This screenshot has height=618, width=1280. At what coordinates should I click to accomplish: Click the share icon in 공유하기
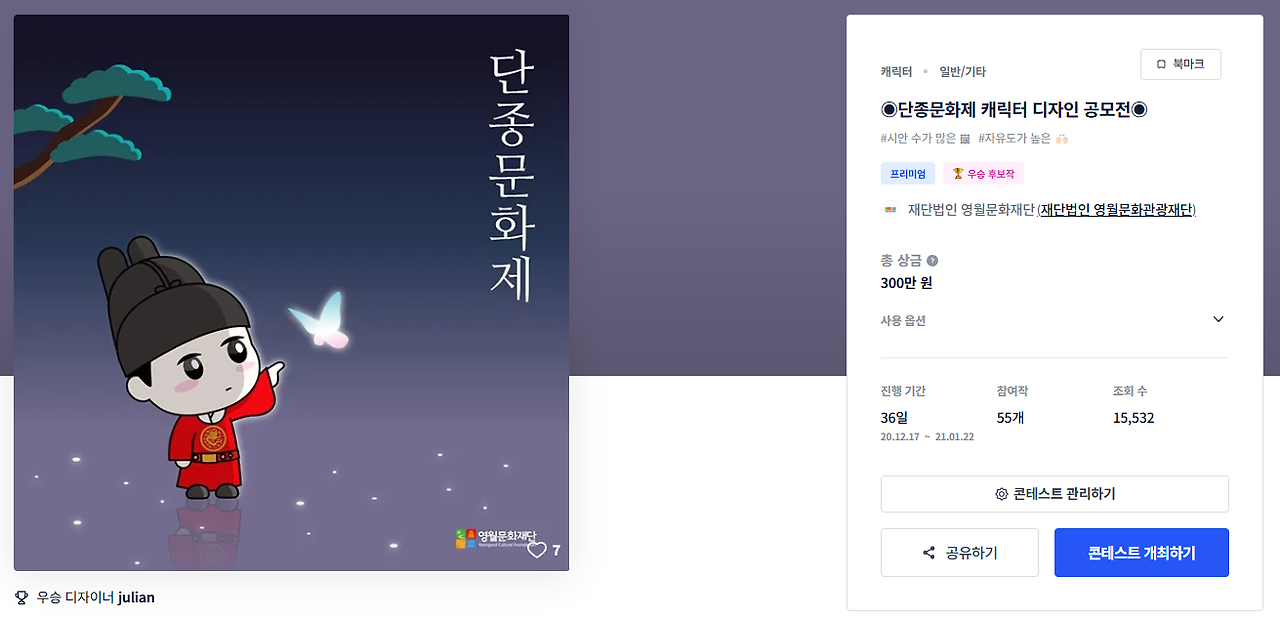pos(929,553)
